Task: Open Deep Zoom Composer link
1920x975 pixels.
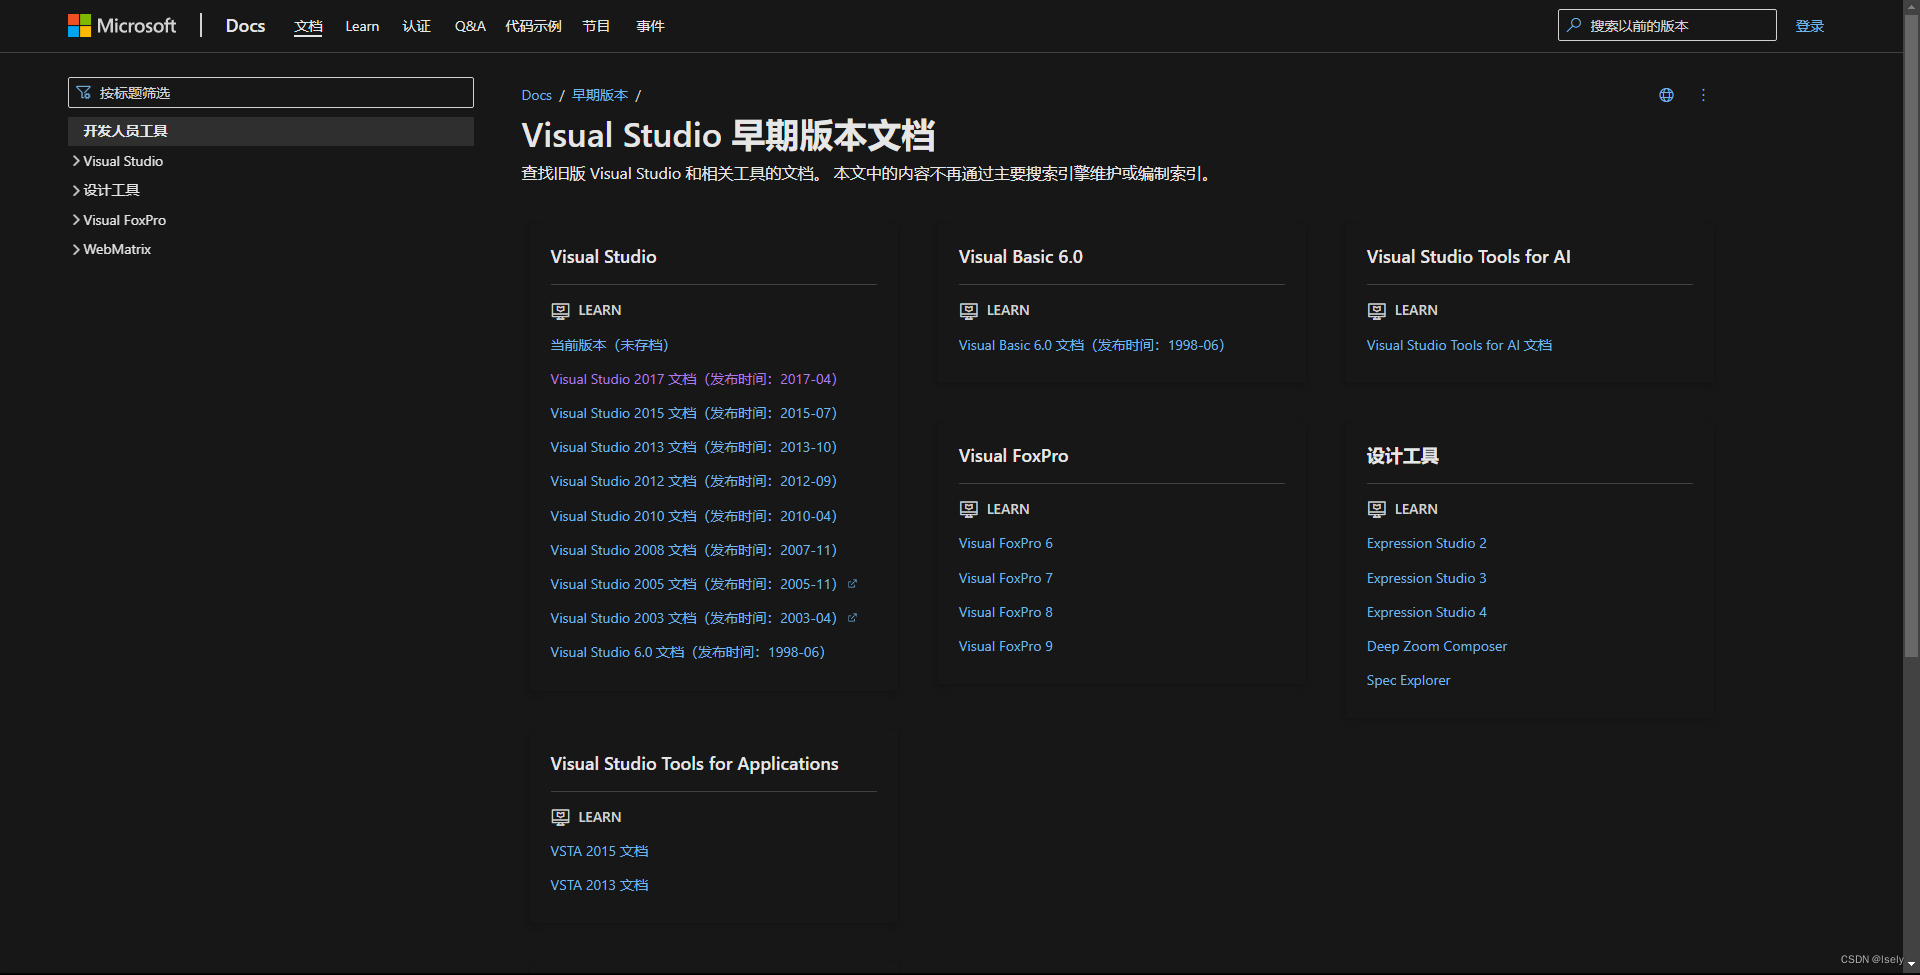Action: tap(1436, 646)
